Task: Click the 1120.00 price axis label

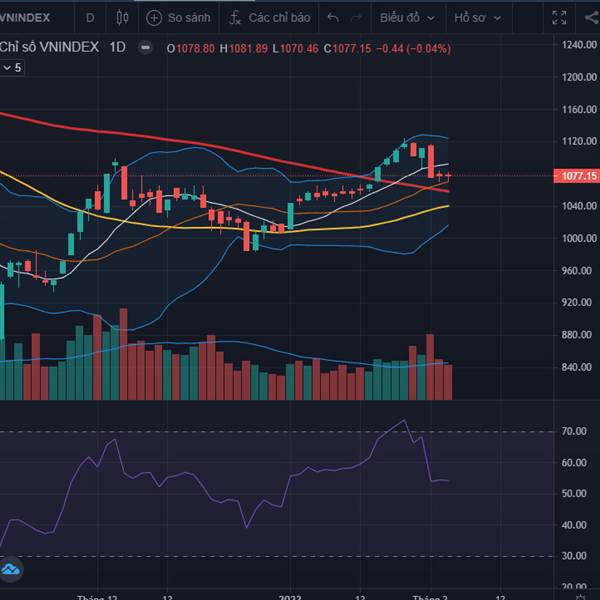Action: click(x=579, y=141)
